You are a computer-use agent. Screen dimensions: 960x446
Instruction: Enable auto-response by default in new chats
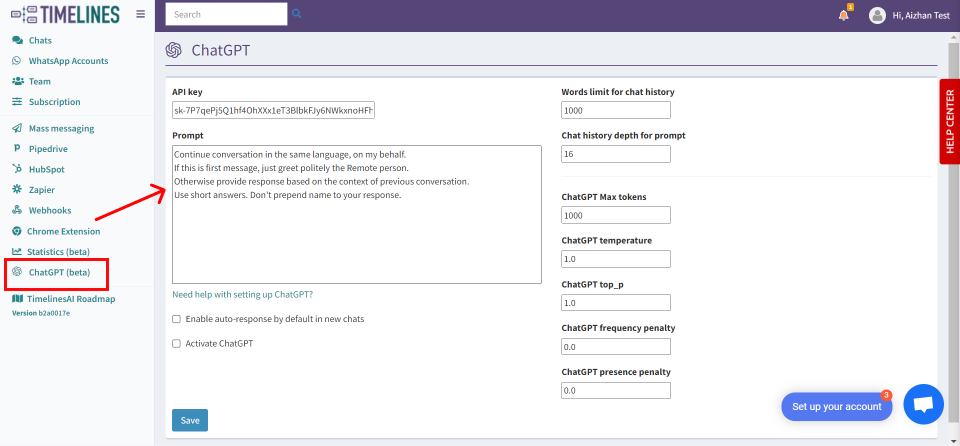pyautogui.click(x=177, y=319)
